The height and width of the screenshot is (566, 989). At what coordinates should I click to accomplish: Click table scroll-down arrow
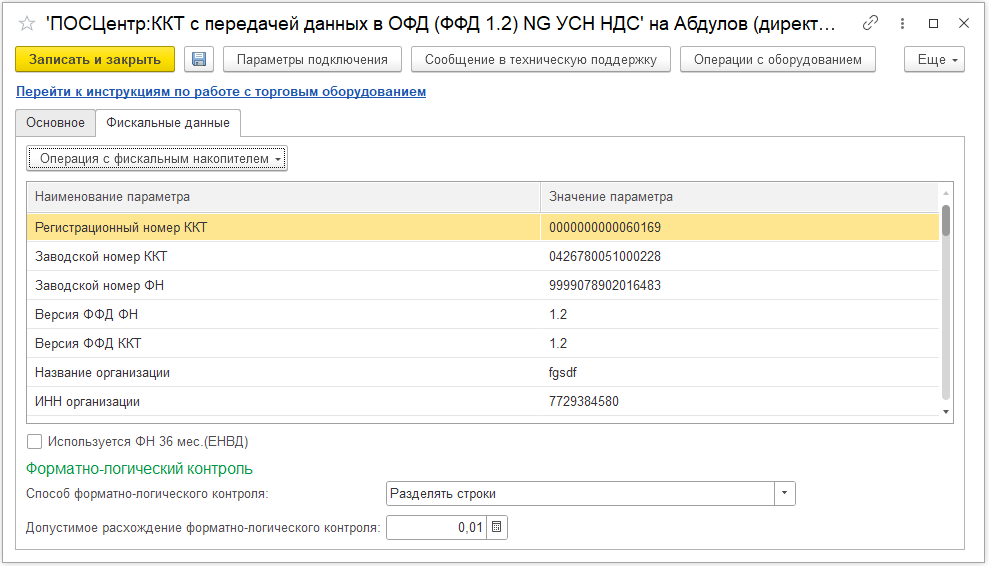pos(946,411)
